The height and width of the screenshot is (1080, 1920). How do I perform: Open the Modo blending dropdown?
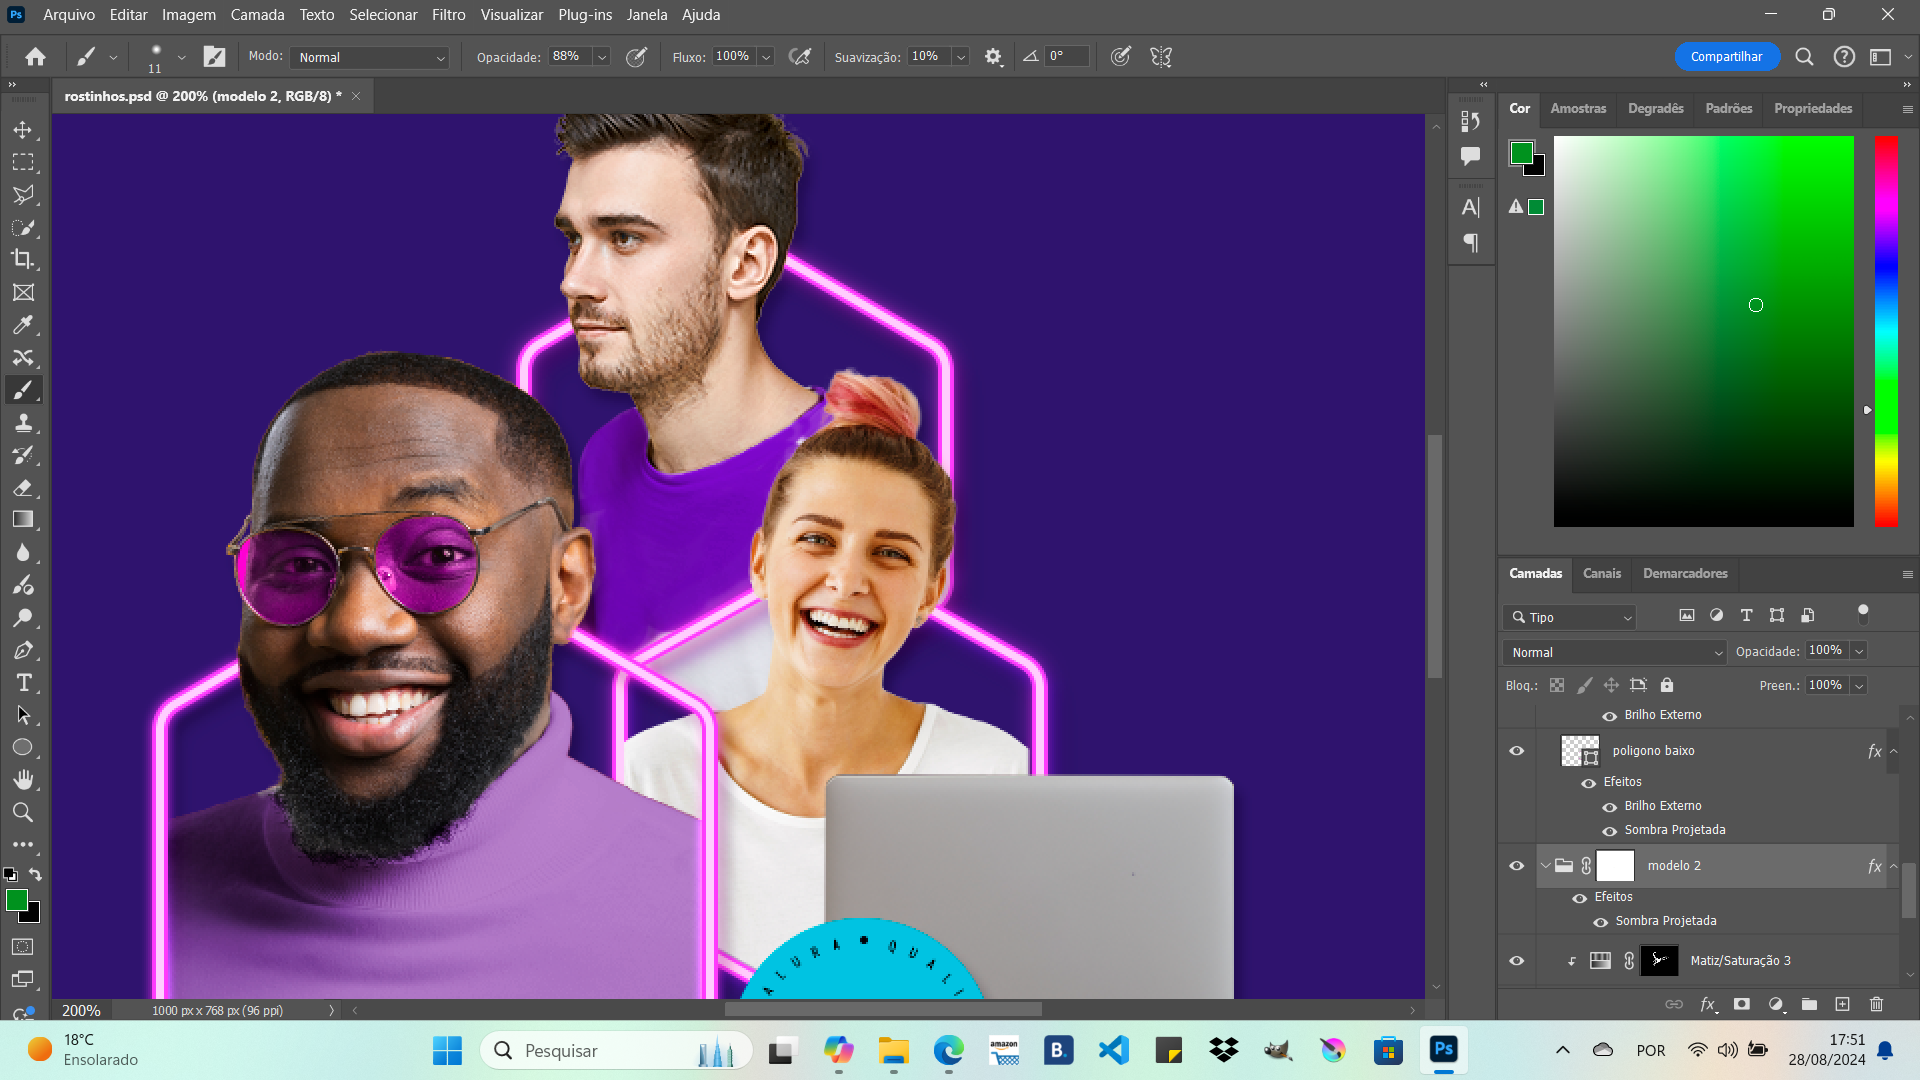click(x=368, y=57)
